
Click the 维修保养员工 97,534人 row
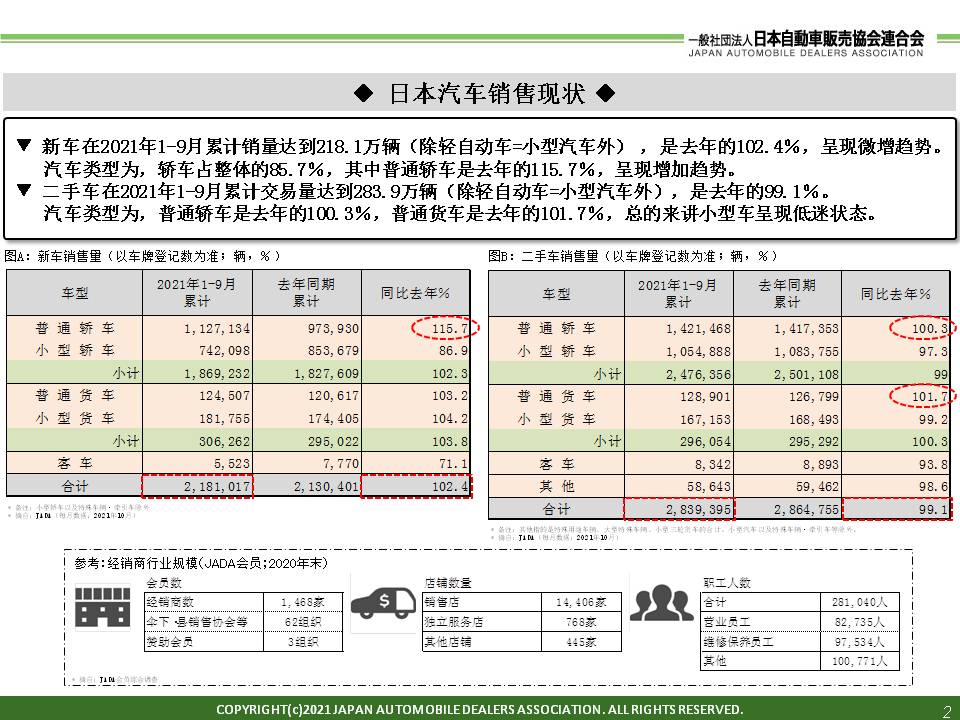point(801,642)
